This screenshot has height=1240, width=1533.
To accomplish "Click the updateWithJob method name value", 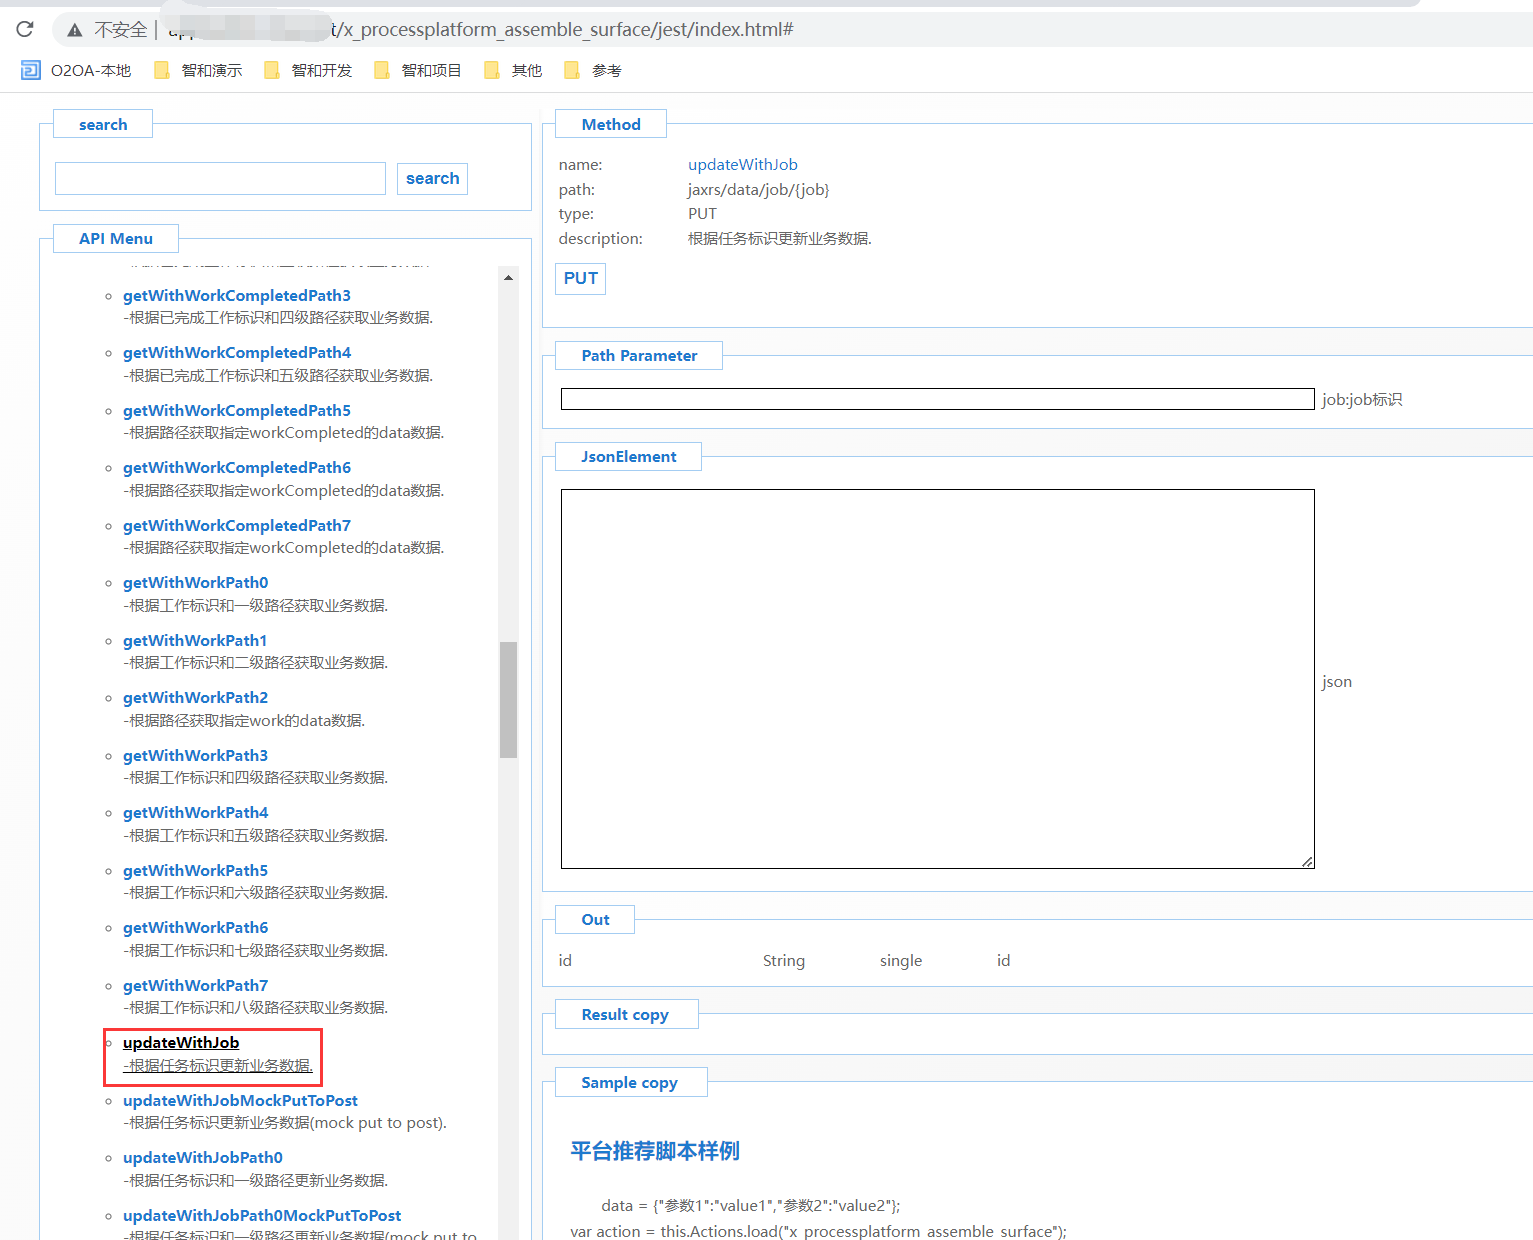I will [743, 164].
